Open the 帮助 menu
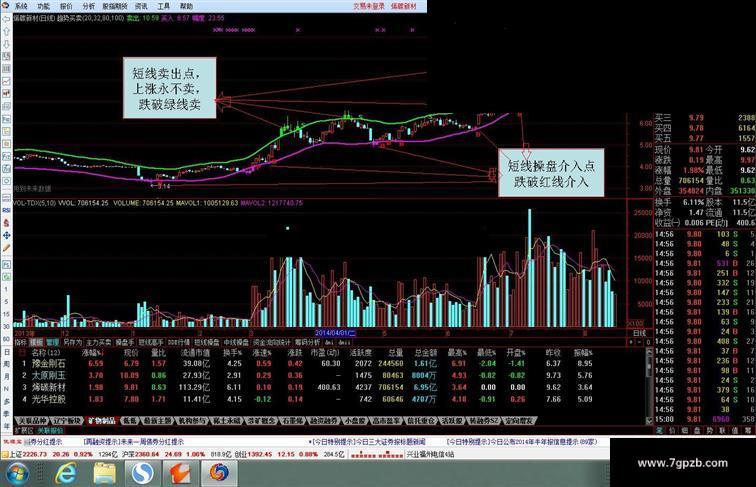756x487 pixels. click(x=187, y=6)
